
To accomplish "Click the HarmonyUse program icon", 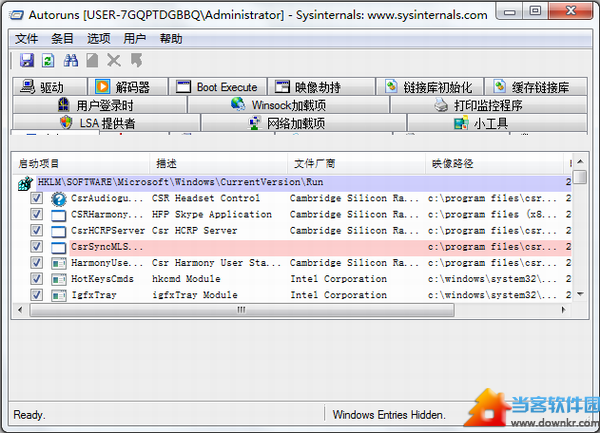I will tap(59, 263).
